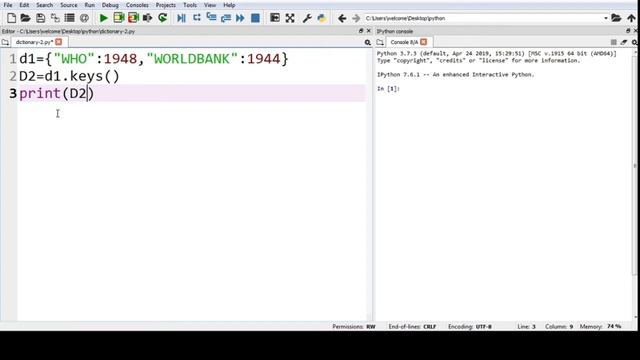This screenshot has width=640, height=360.
Task: Run the file with green play button
Action: click(104, 18)
